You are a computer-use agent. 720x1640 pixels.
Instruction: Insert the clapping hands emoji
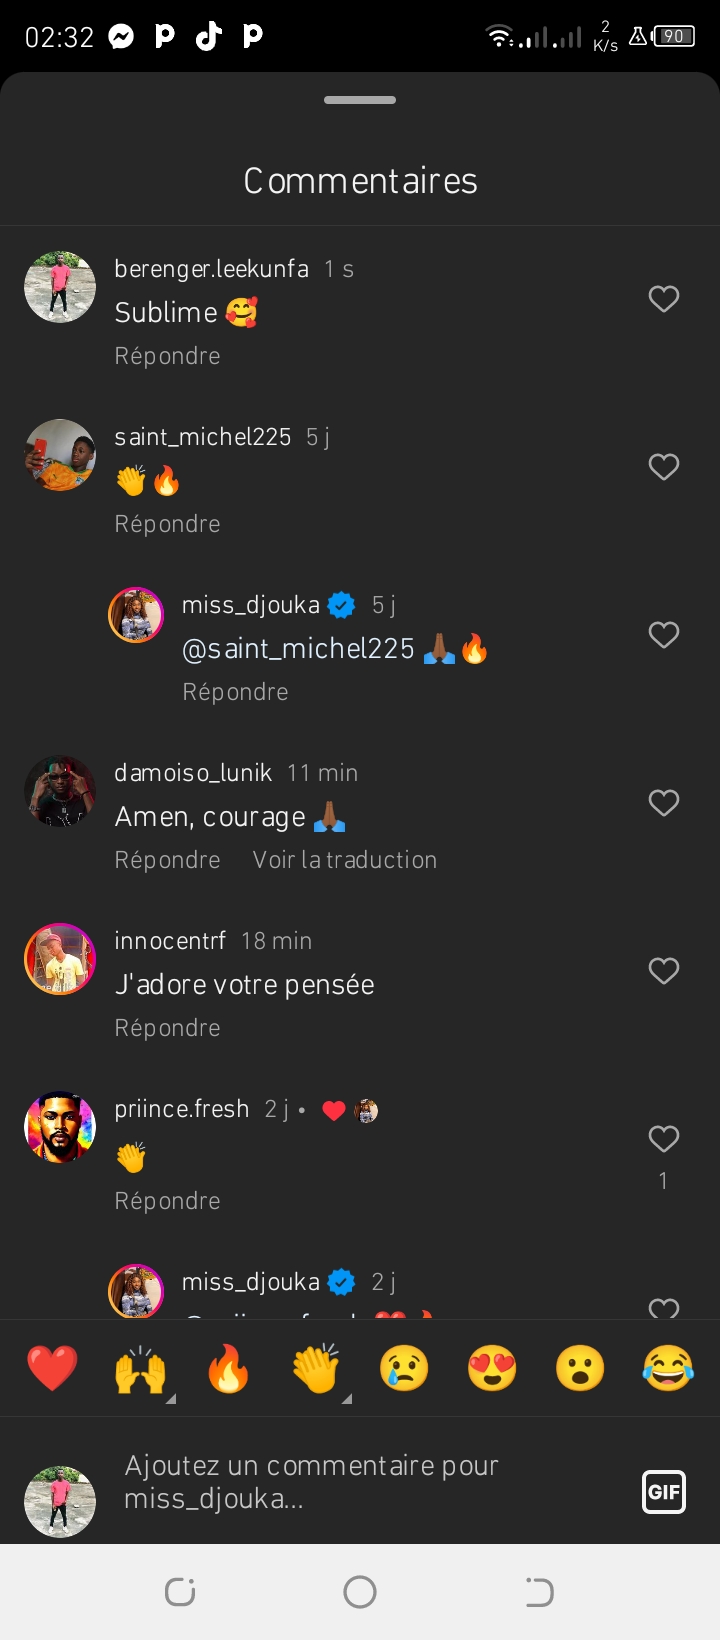(x=316, y=1368)
